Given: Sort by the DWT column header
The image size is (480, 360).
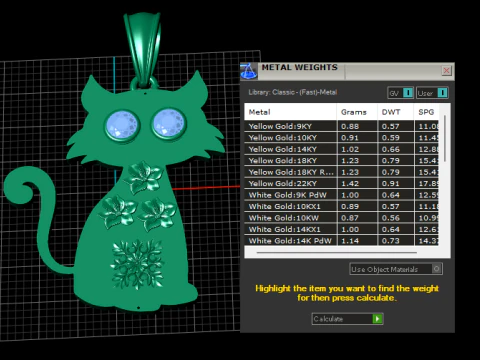Looking at the screenshot, I should click(395, 112).
